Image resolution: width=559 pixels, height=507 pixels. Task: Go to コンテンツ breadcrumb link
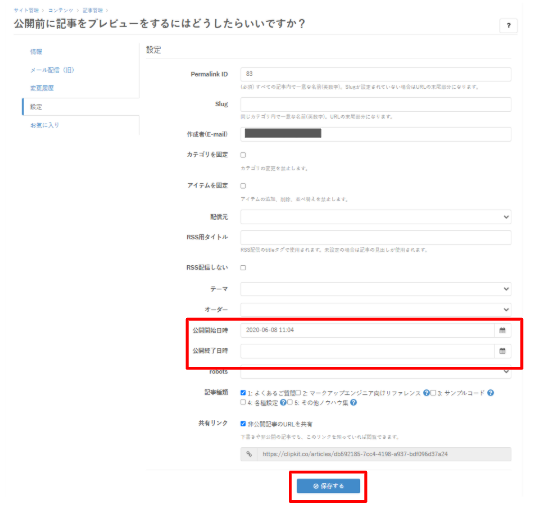[61, 10]
